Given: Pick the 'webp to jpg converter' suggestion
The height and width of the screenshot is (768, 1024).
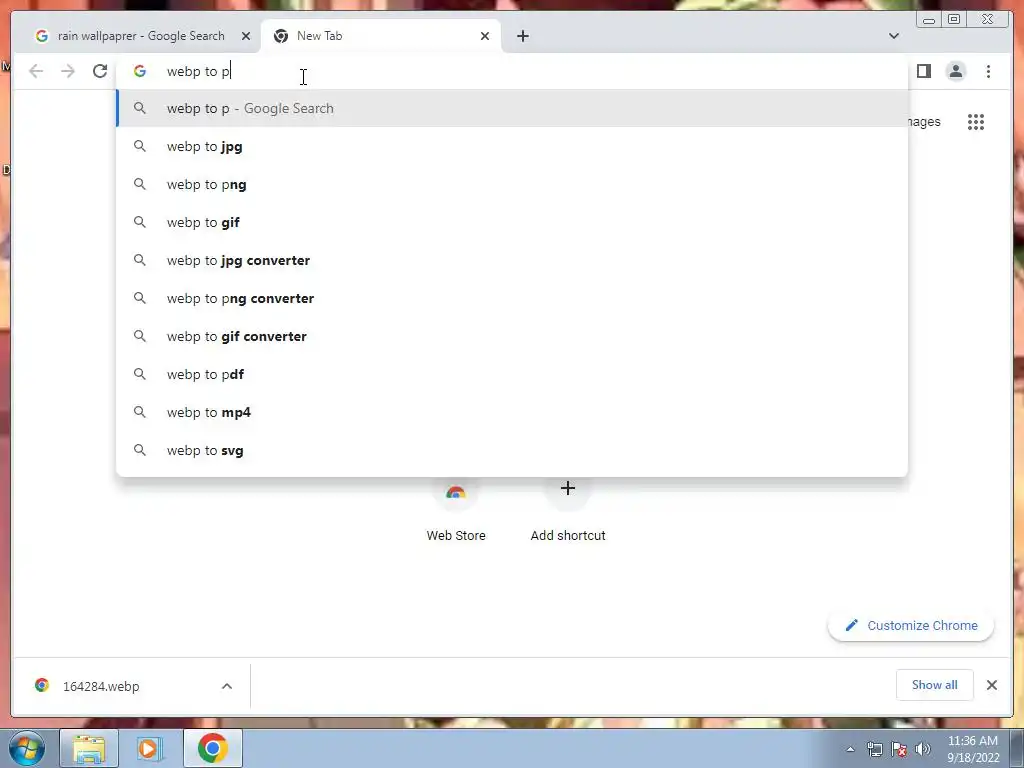Looking at the screenshot, I should [x=512, y=260].
